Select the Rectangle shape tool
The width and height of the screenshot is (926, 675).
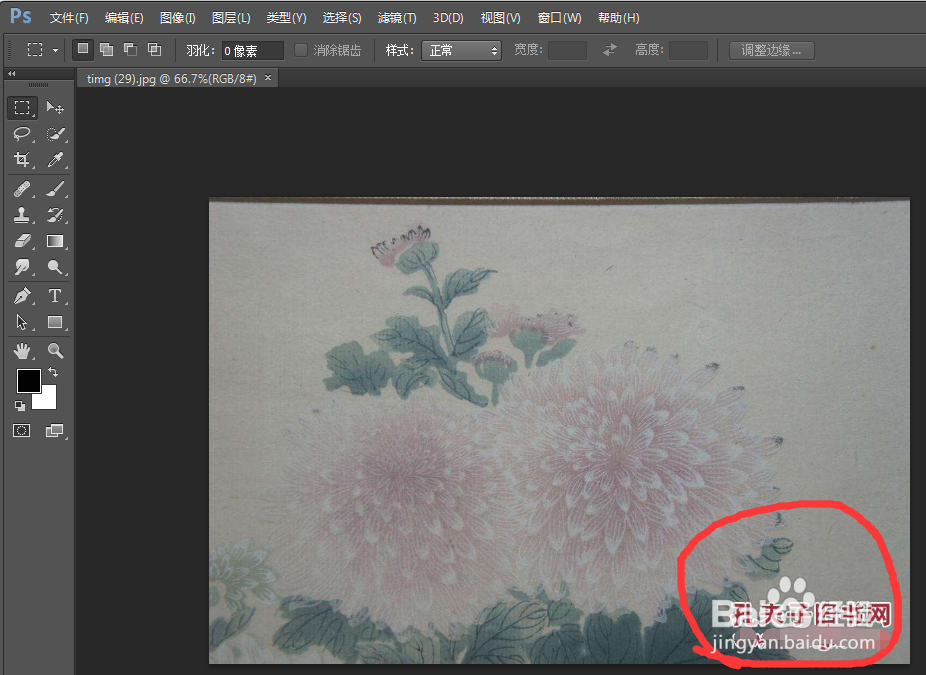(x=55, y=322)
